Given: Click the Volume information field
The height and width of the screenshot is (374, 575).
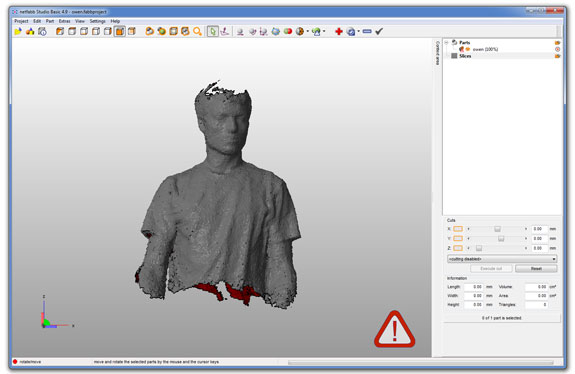Looking at the screenshot, I should (536, 287).
